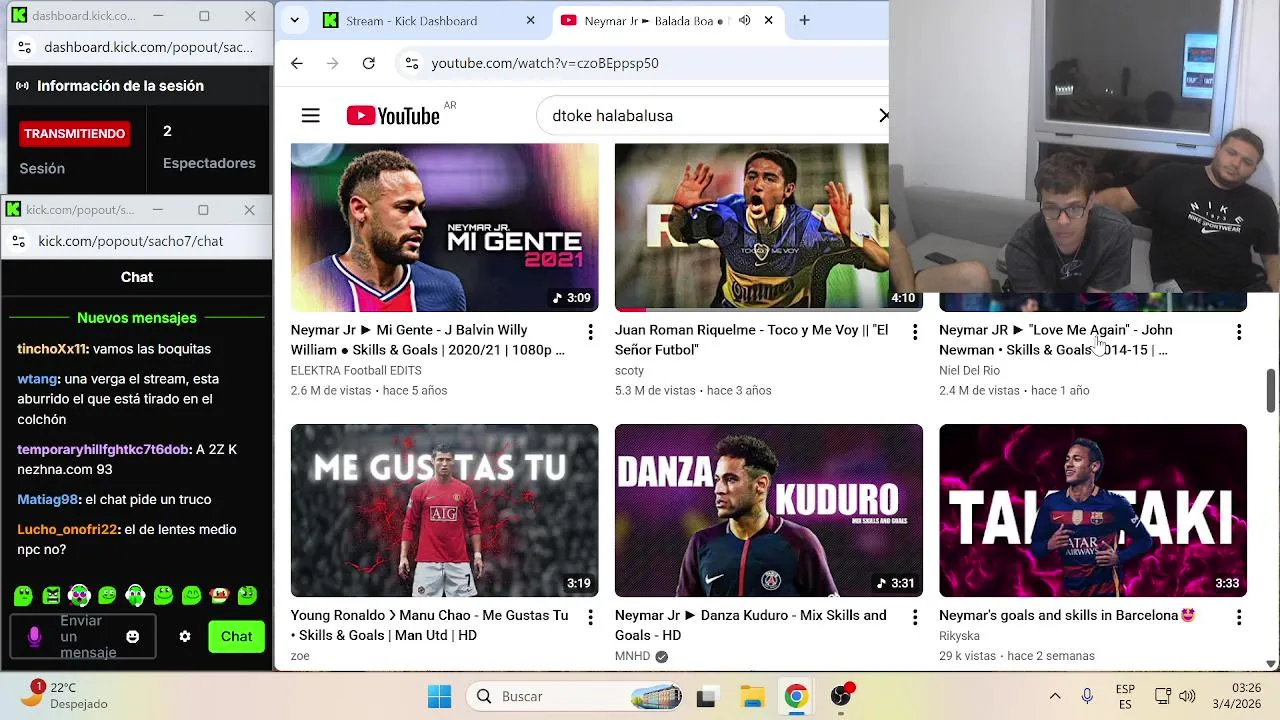
Task: Click the TRANSMITIENDO live status badge
Action: pos(74,133)
